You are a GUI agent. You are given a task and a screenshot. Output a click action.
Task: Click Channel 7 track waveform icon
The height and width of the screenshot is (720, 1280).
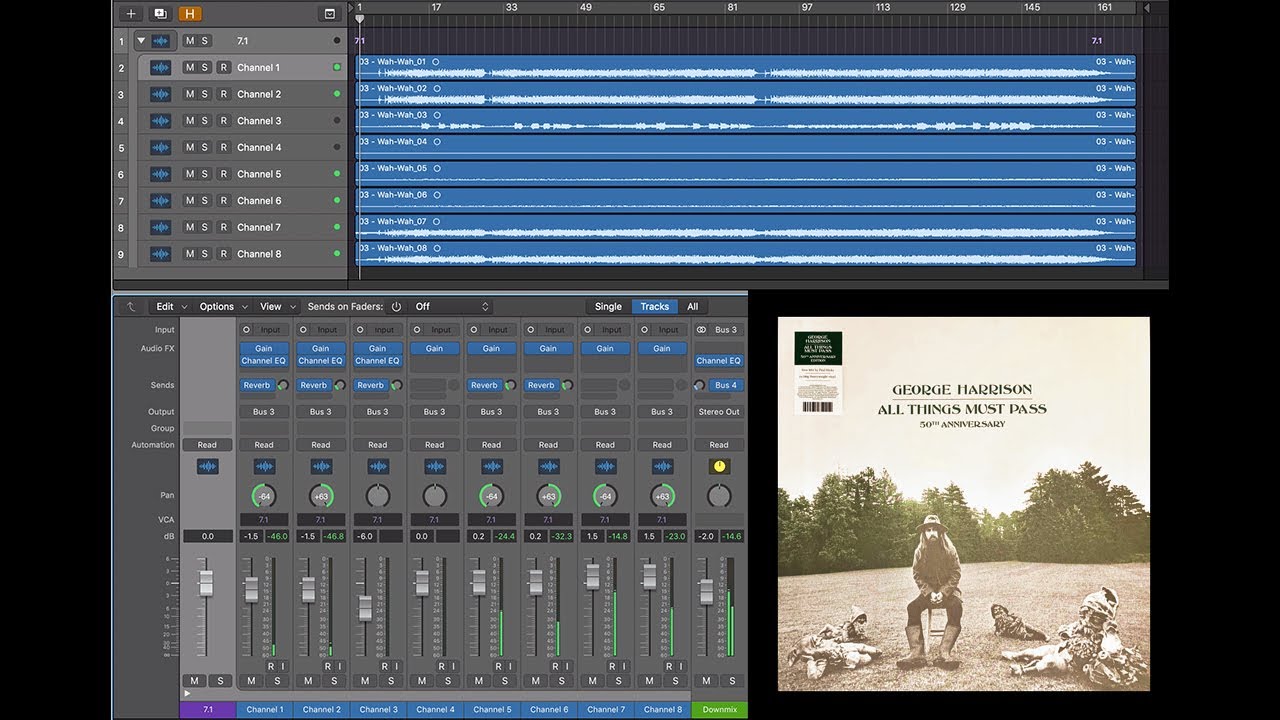tap(161, 227)
